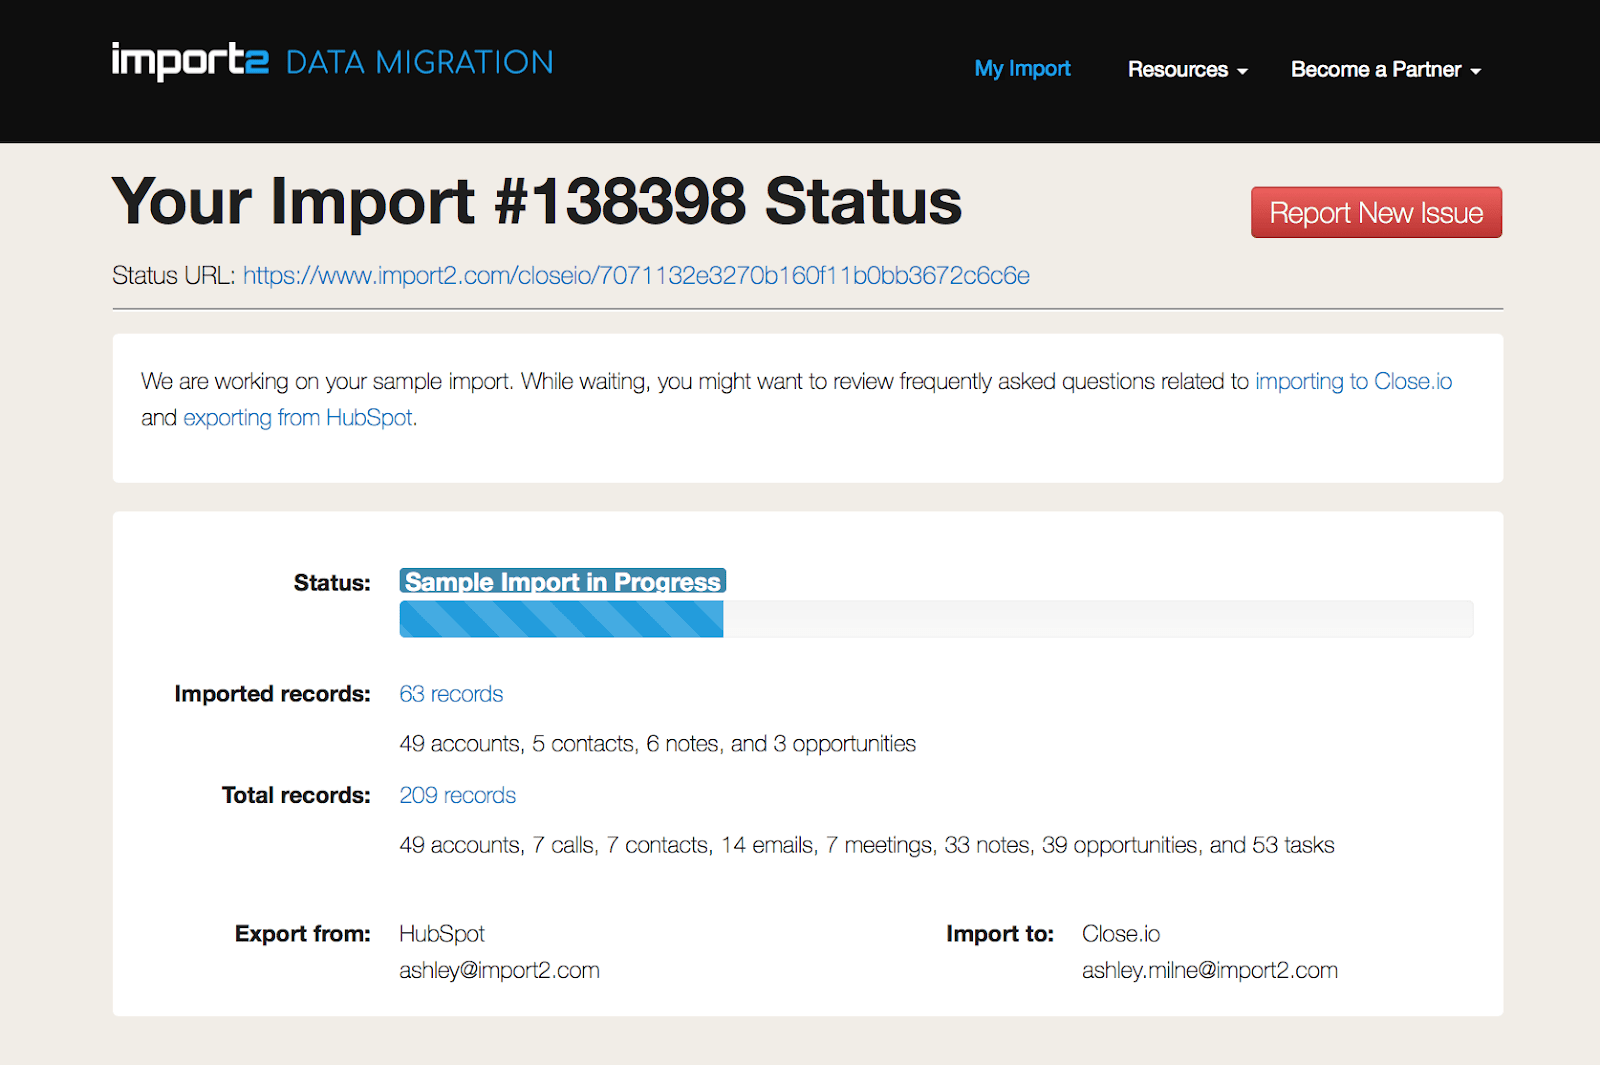Click the Report New Issue button
Image resolution: width=1600 pixels, height=1065 pixels.
pos(1376,212)
